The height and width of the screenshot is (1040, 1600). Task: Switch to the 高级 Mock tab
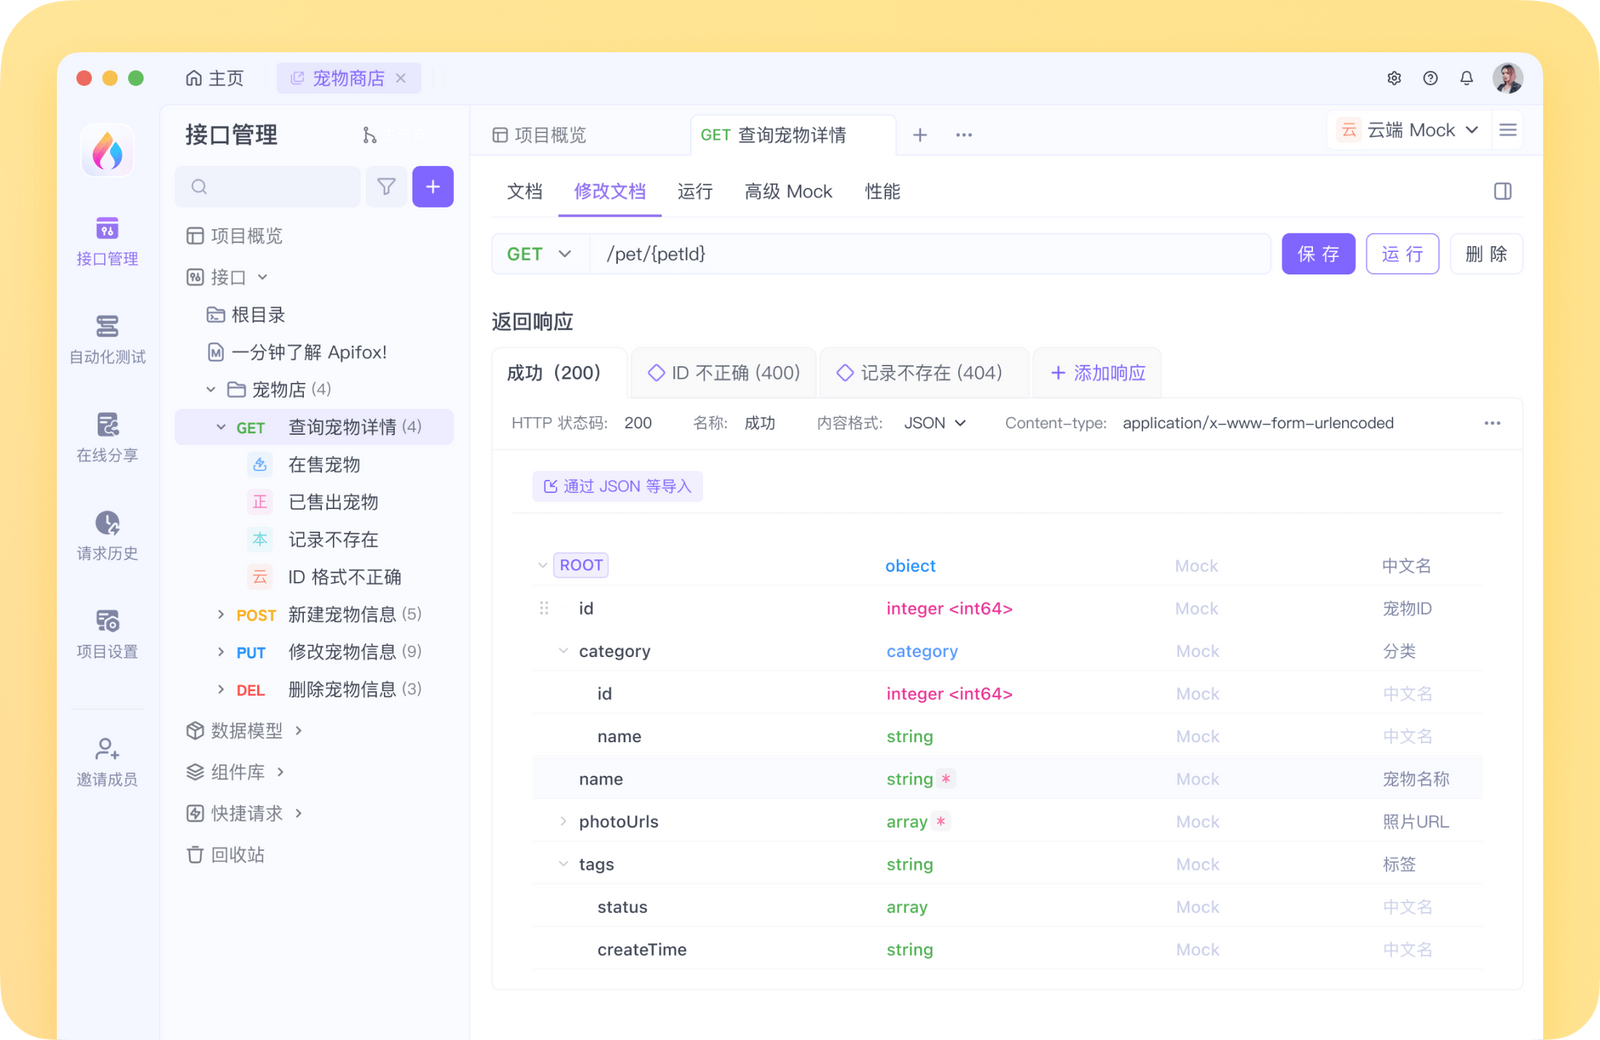click(x=788, y=191)
